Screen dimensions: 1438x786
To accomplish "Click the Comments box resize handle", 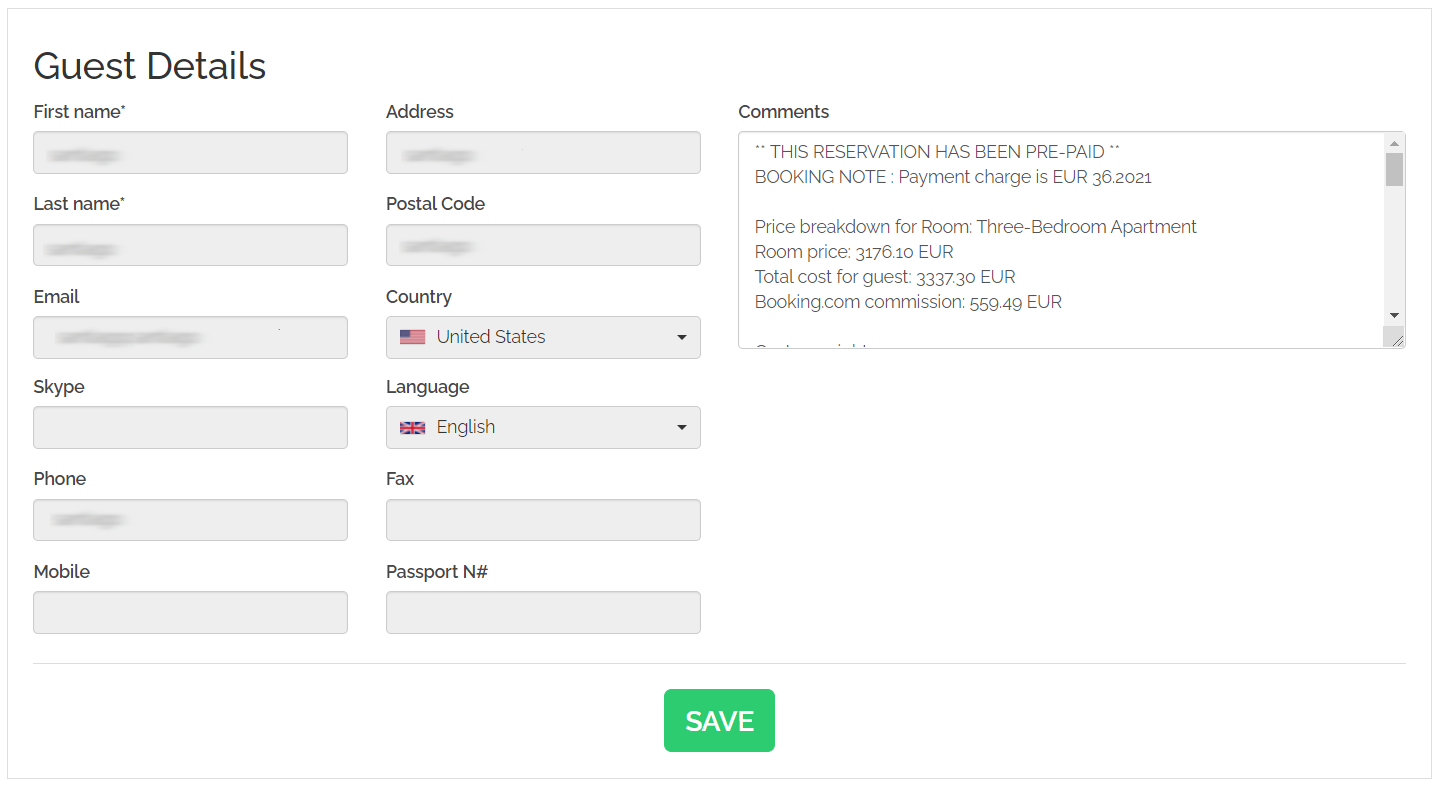I will tap(1396, 339).
